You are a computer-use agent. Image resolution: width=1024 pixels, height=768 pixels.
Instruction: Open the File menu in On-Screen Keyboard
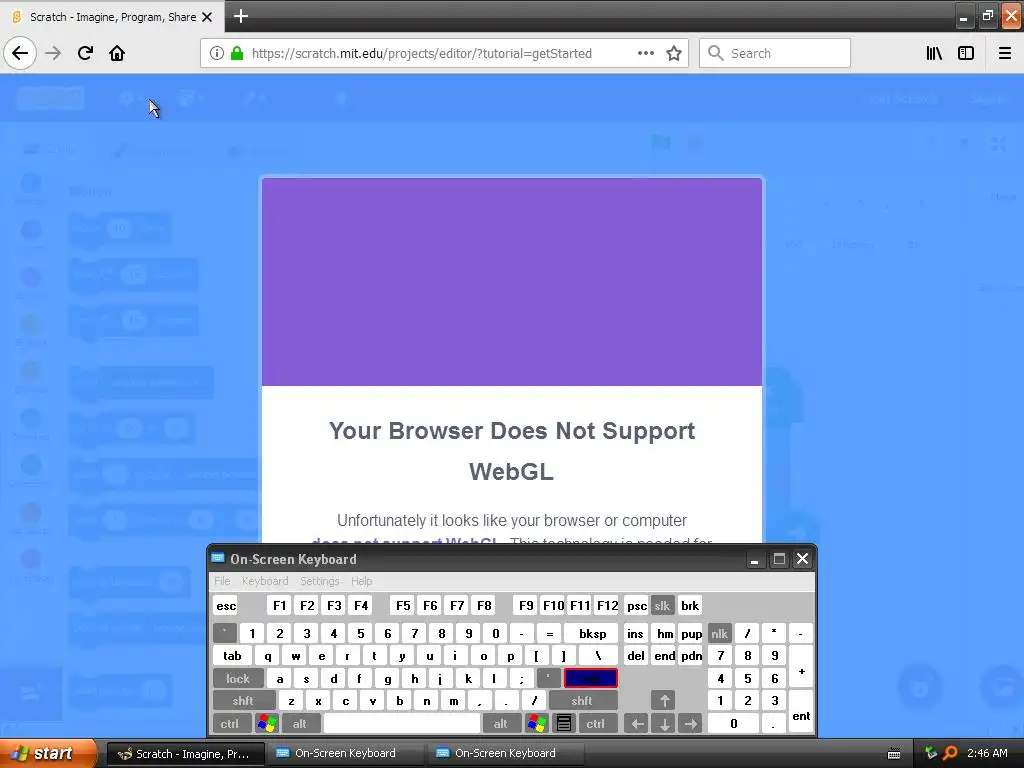[x=222, y=581]
